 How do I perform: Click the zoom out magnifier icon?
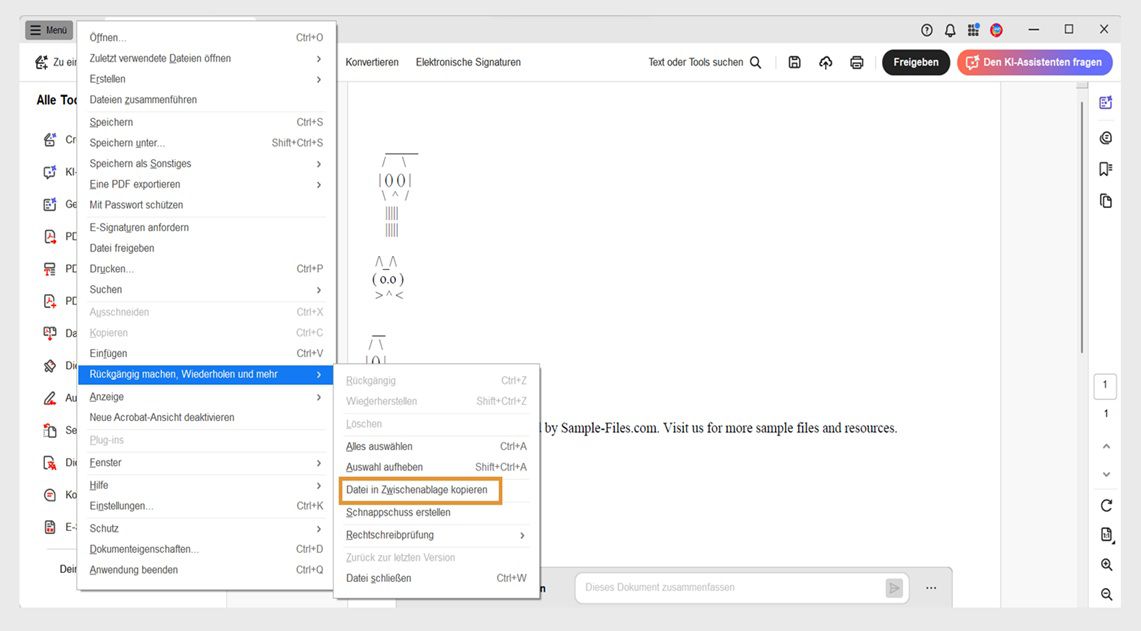[x=1106, y=594]
